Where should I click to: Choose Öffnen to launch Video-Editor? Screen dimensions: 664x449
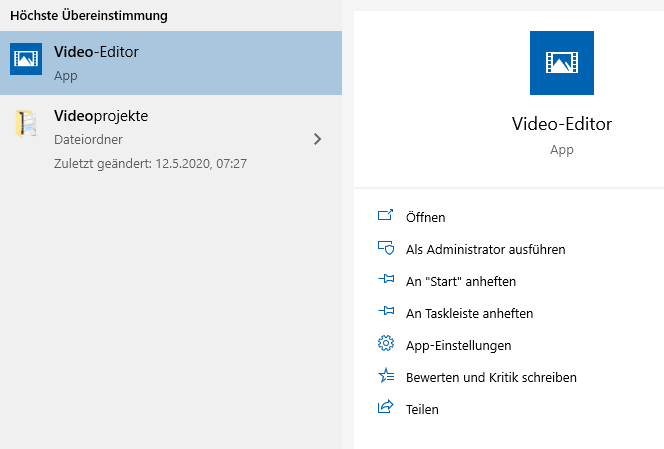(426, 217)
